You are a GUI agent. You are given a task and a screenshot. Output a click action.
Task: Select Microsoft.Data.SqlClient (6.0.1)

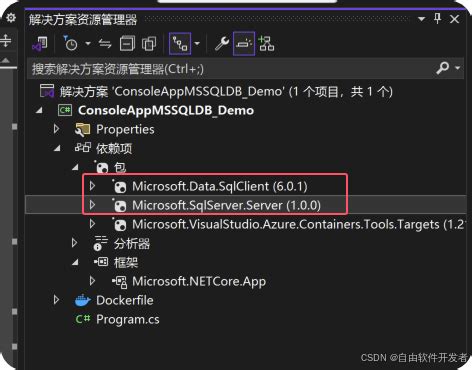tap(220, 186)
